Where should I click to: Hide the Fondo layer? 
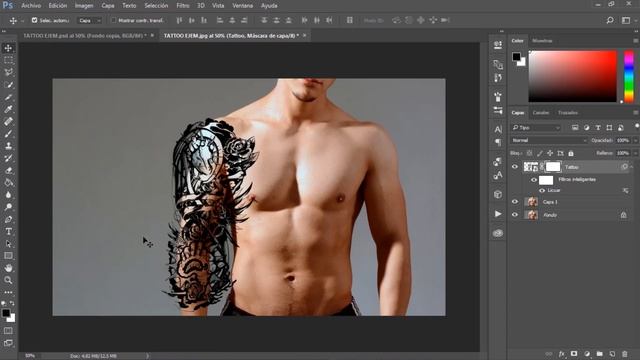click(515, 215)
